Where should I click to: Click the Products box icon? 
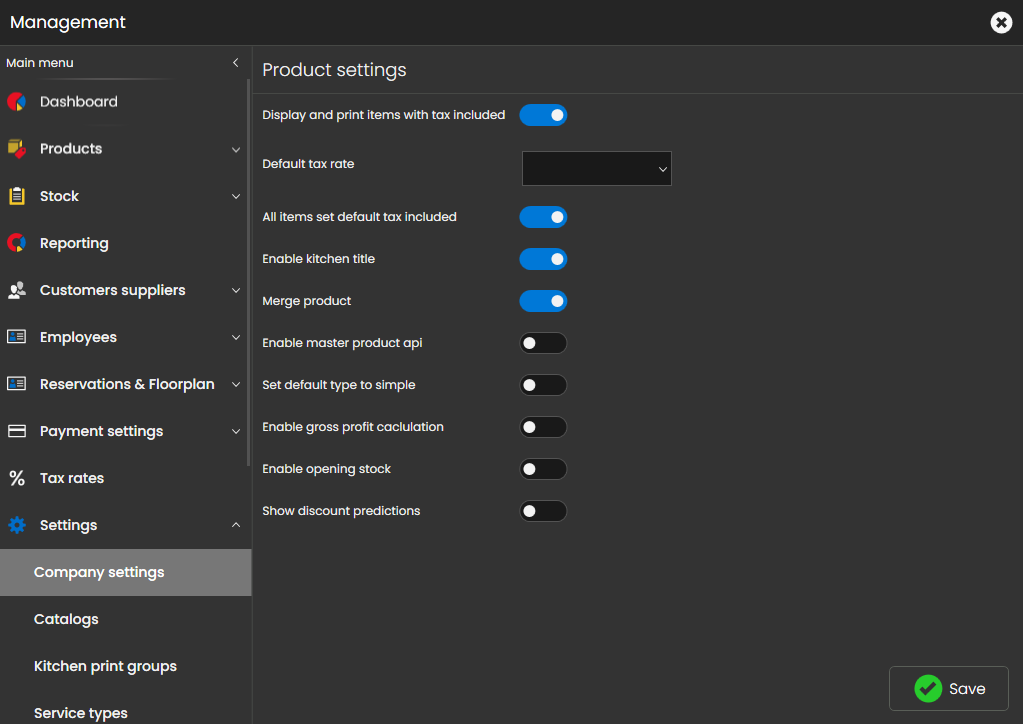16,149
